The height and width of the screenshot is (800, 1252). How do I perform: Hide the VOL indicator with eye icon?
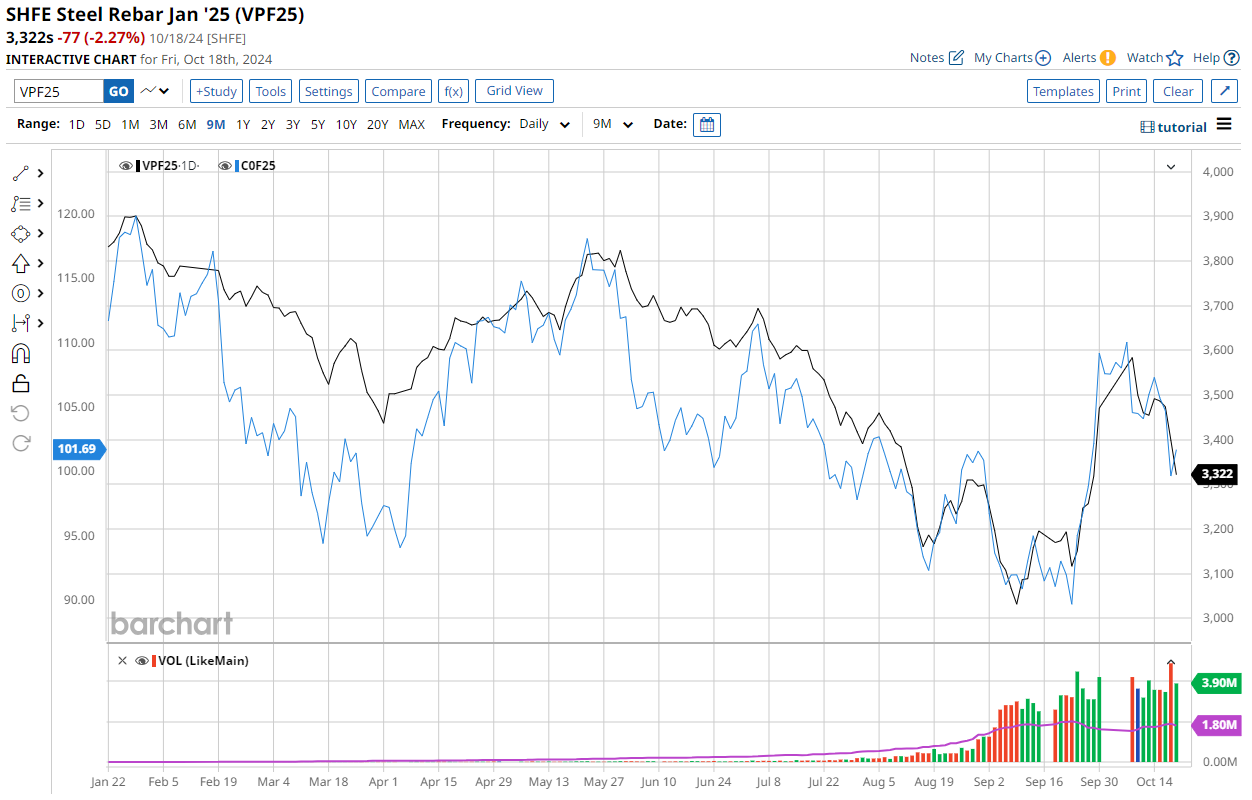(142, 661)
